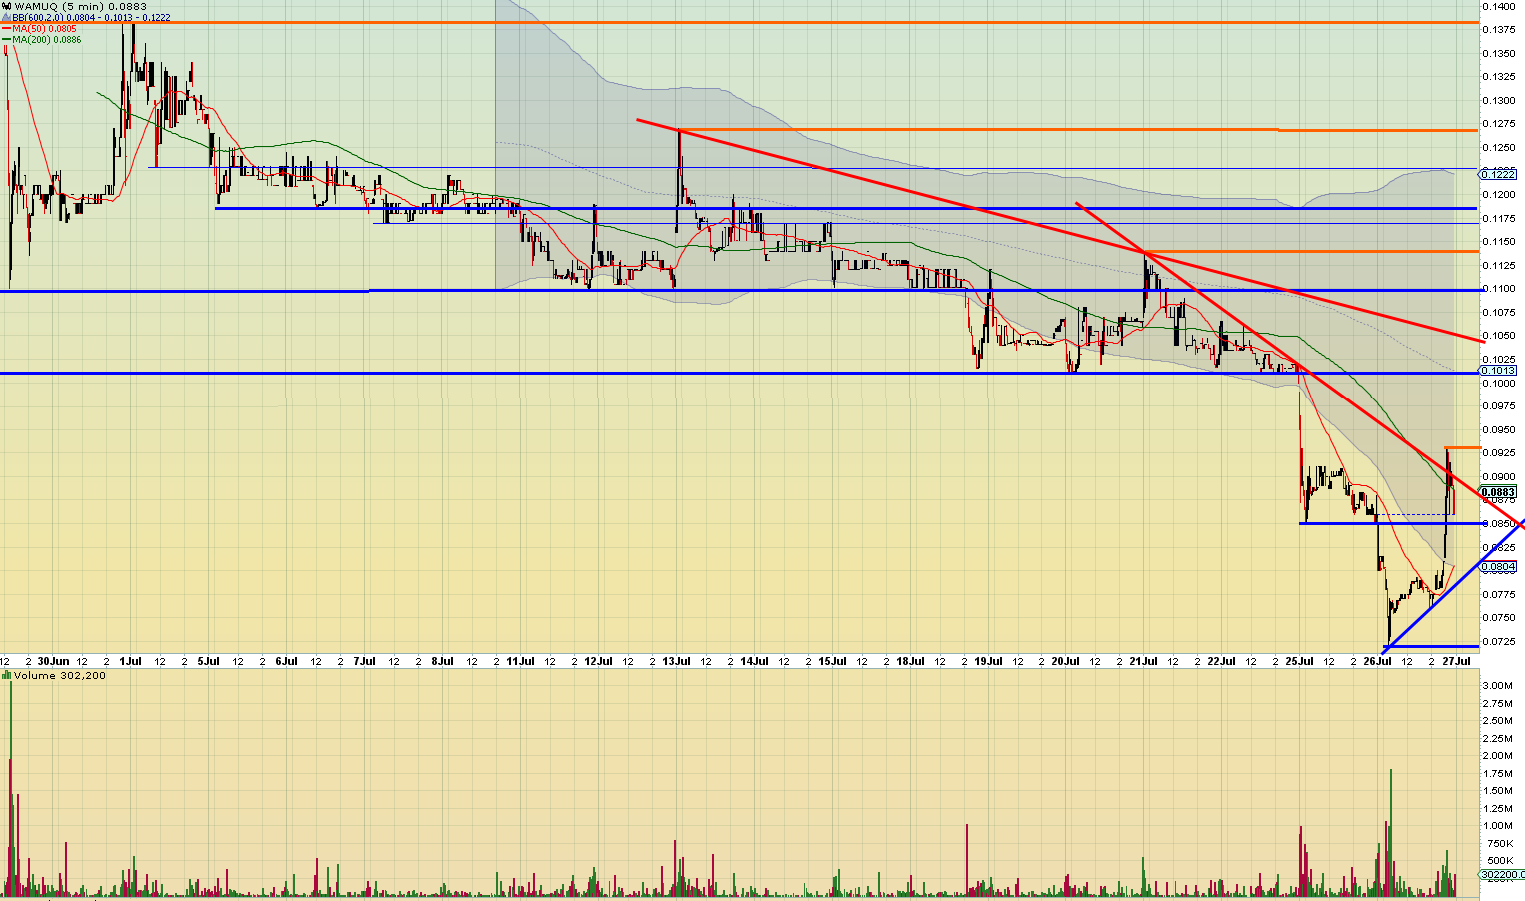This screenshot has height=901, width=1525.
Task: Select the MA(50) 0.0805 legend entry
Action: [x=45, y=29]
